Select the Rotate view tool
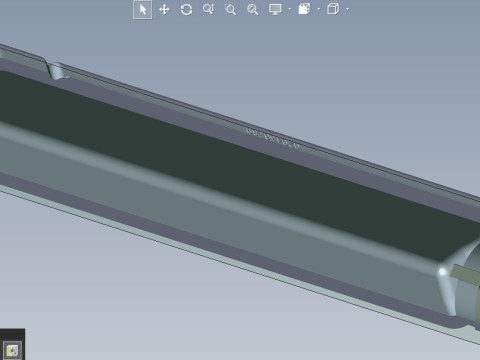Image resolution: width=480 pixels, height=360 pixels. pos(186,9)
